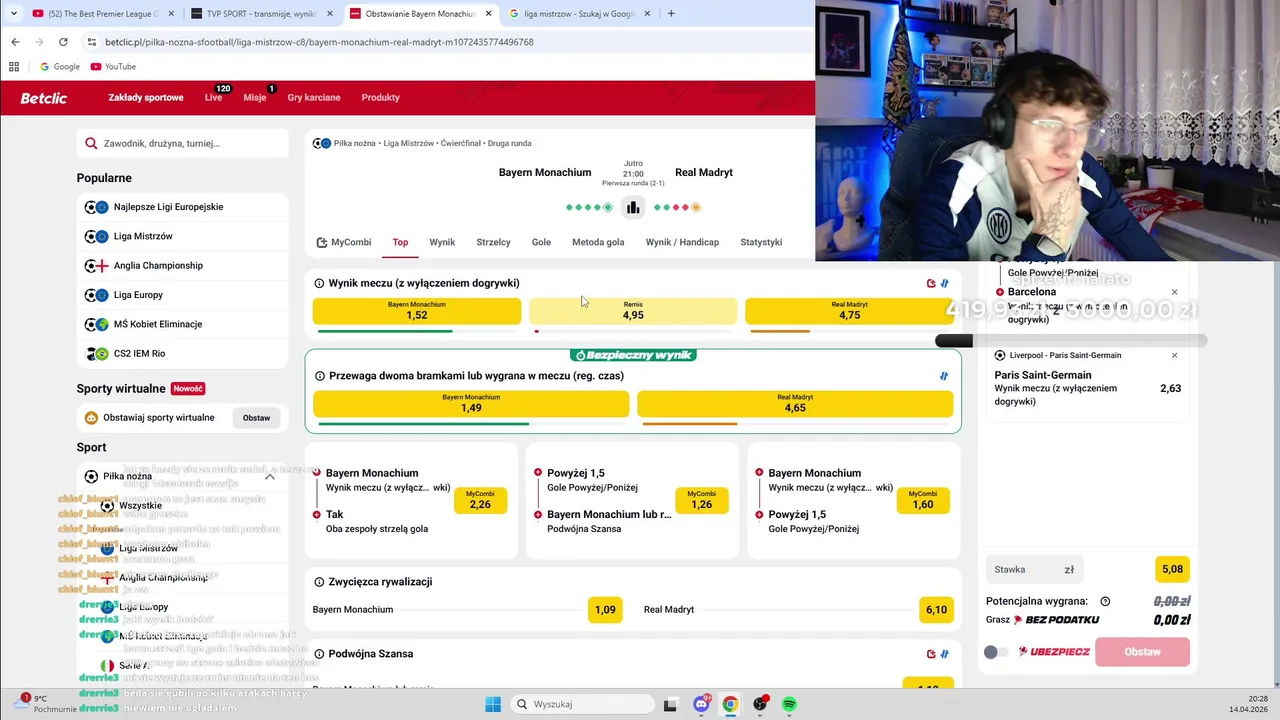Click help icon beside Potencjalna wygrana
Image resolution: width=1280 pixels, height=720 pixels.
click(1105, 601)
